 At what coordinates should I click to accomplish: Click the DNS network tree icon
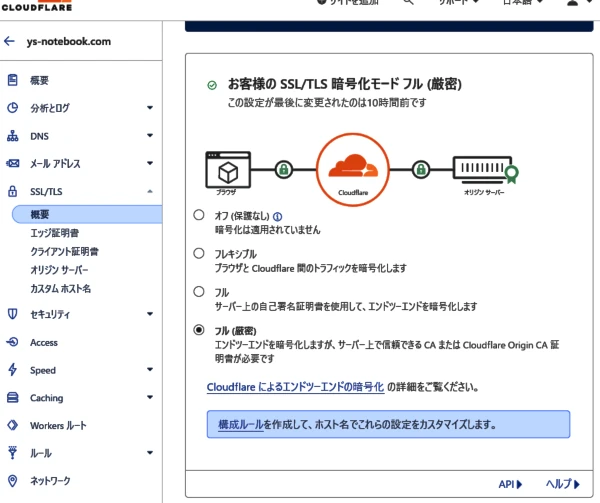coord(12,136)
